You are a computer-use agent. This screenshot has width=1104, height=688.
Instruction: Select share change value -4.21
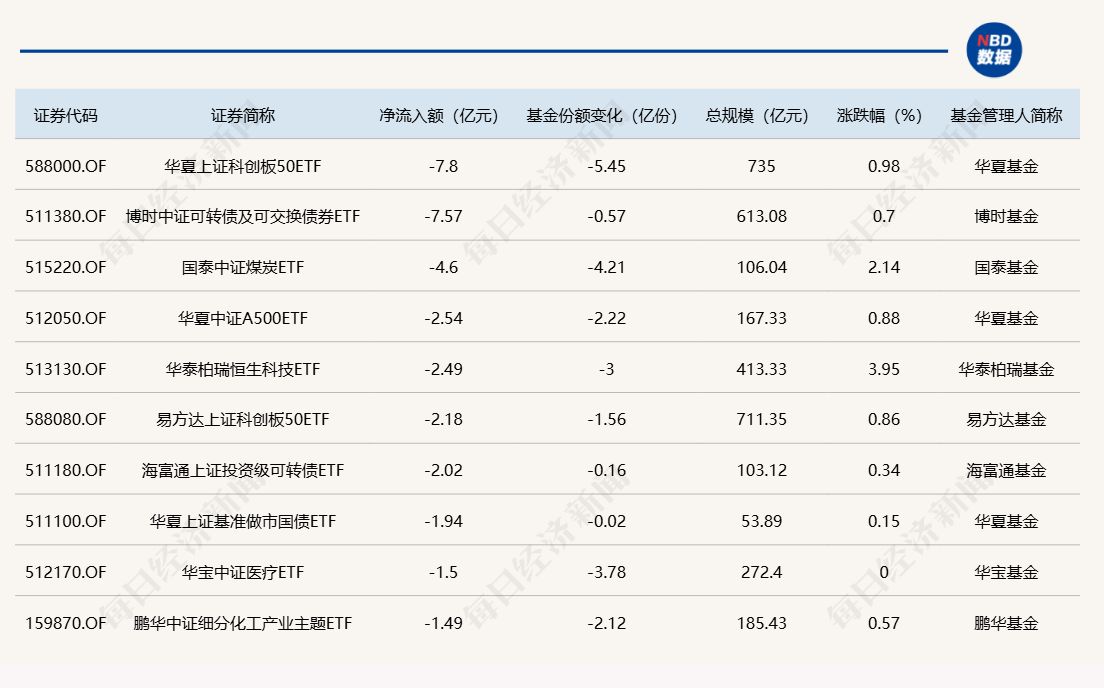coord(606,268)
